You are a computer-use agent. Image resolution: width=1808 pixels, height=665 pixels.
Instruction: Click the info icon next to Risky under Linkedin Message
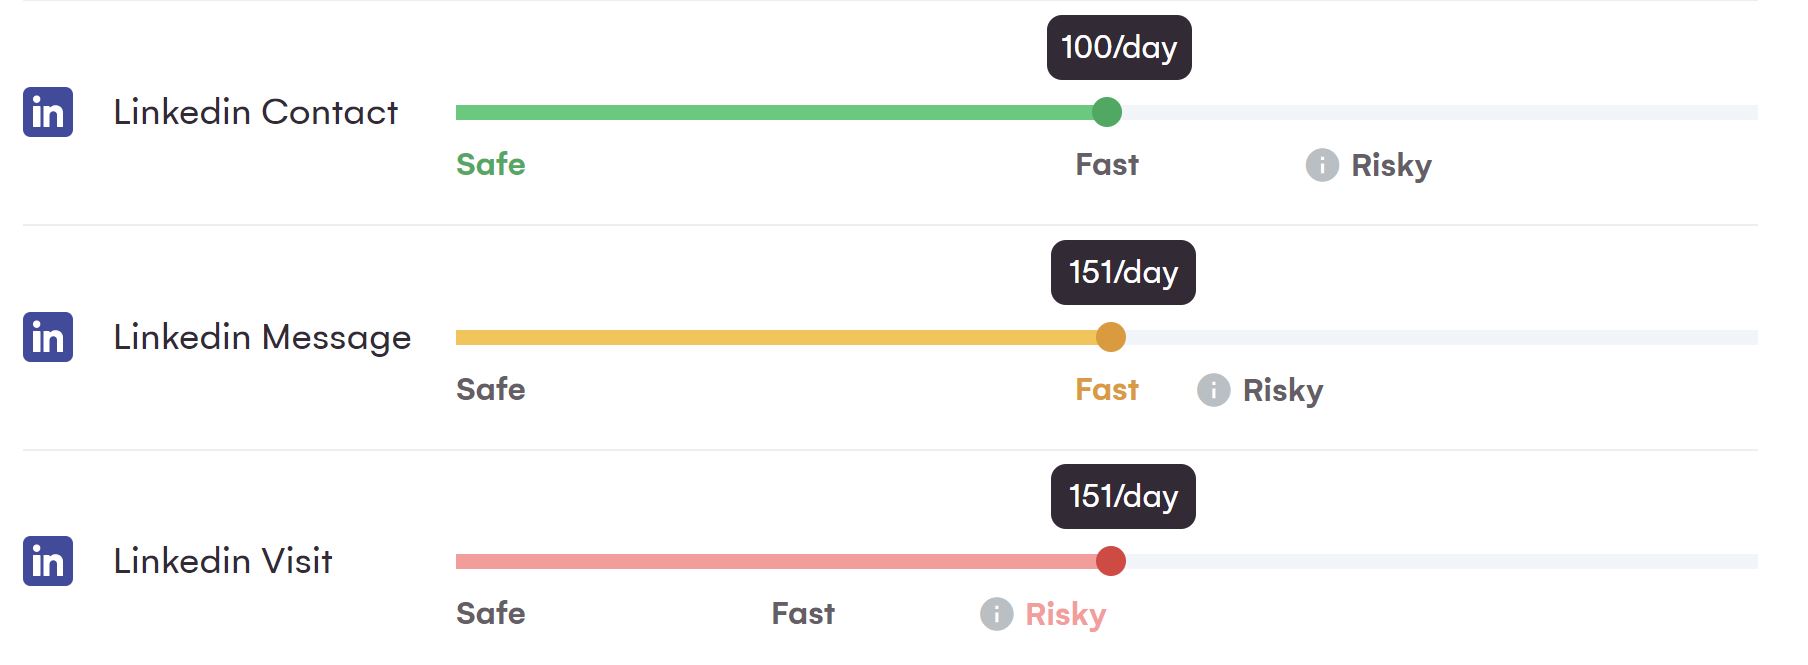coord(1213,390)
